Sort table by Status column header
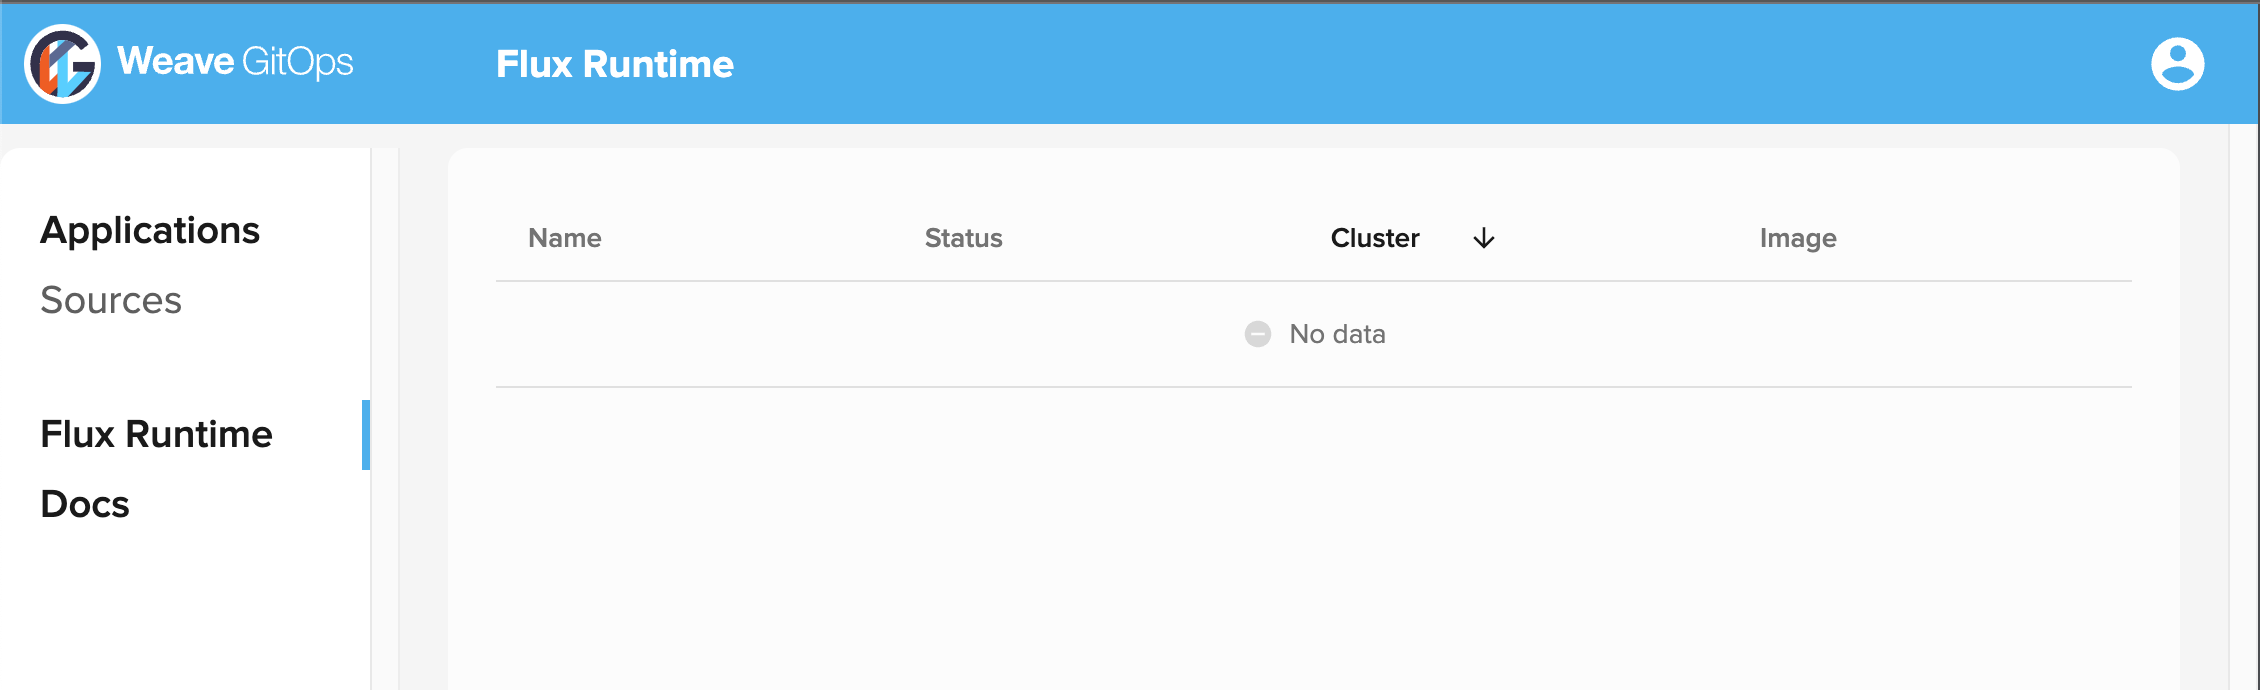This screenshot has height=690, width=2260. click(963, 238)
